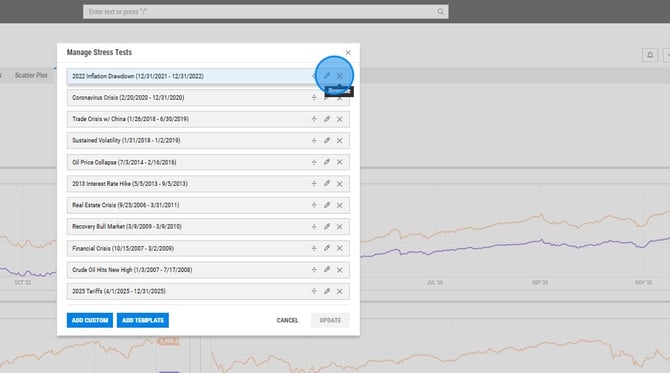Image resolution: width=670 pixels, height=373 pixels.
Task: Grab move handle of Trade Crisis w/ China
Action: tap(314, 119)
